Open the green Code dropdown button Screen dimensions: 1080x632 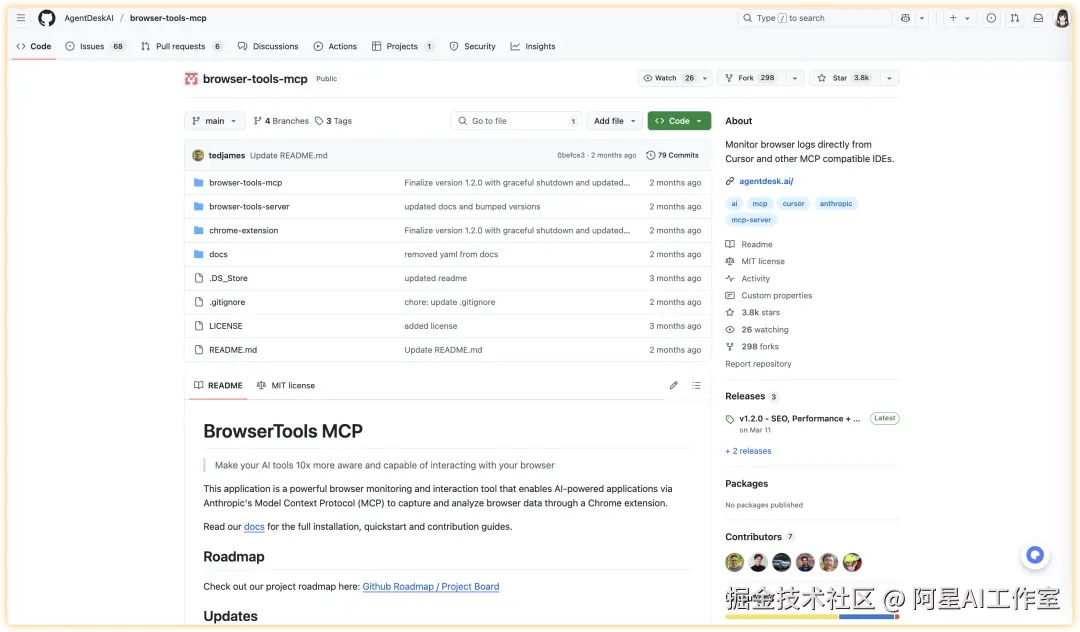click(x=679, y=121)
